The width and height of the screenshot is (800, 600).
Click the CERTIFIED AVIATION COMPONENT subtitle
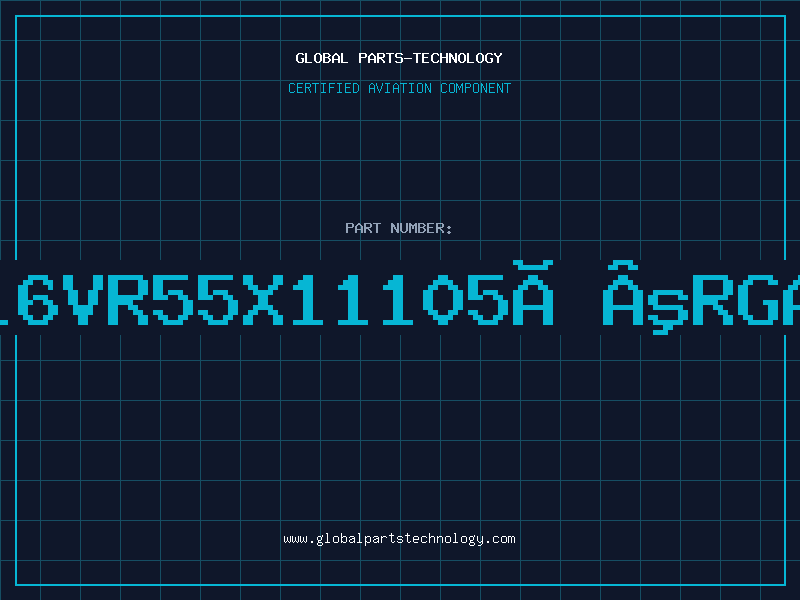[x=399, y=88]
